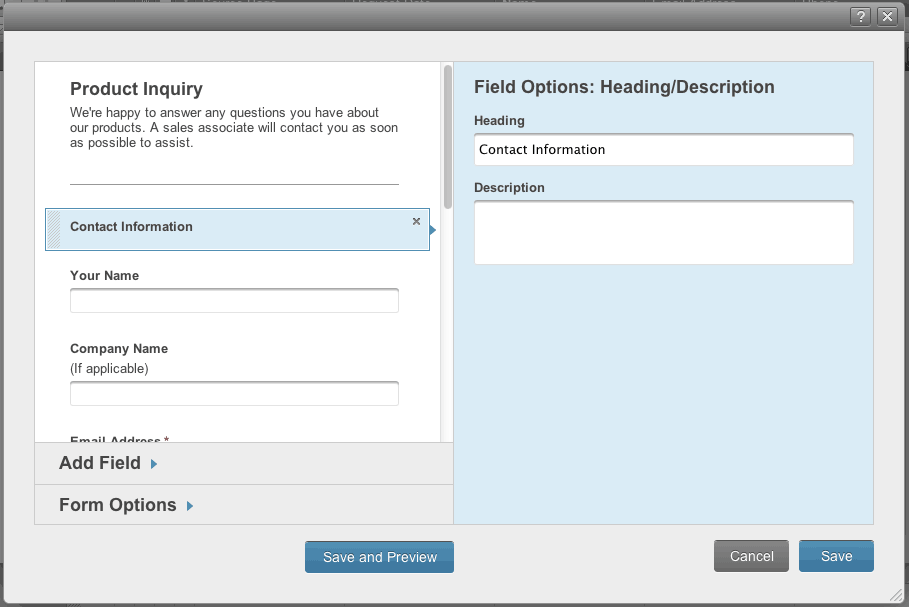This screenshot has height=607, width=909.
Task: Select the Product Inquiry form title
Action: click(136, 89)
